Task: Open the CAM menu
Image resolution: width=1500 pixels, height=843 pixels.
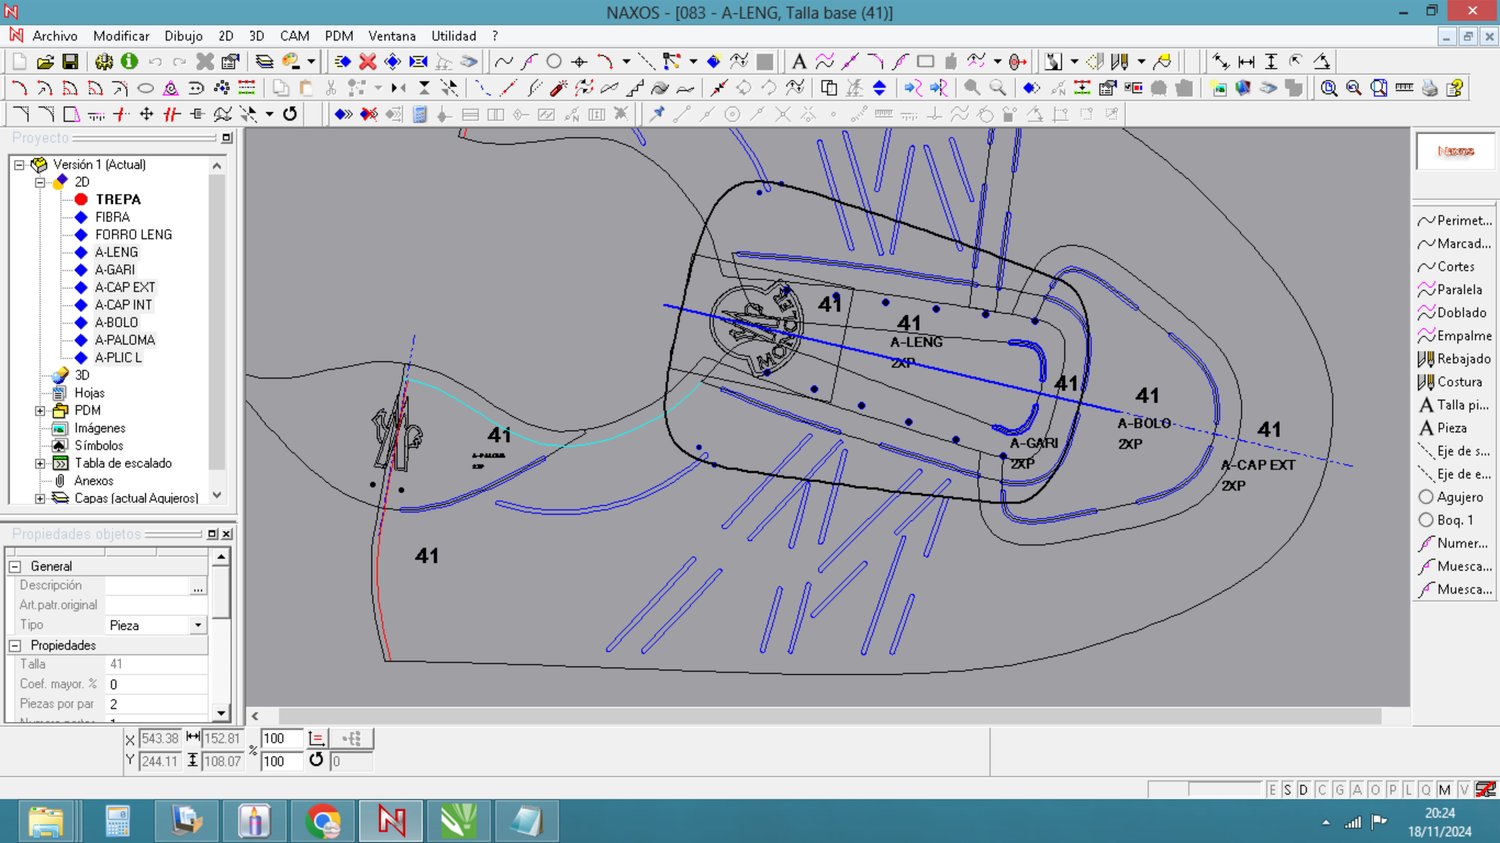Action: coord(294,36)
